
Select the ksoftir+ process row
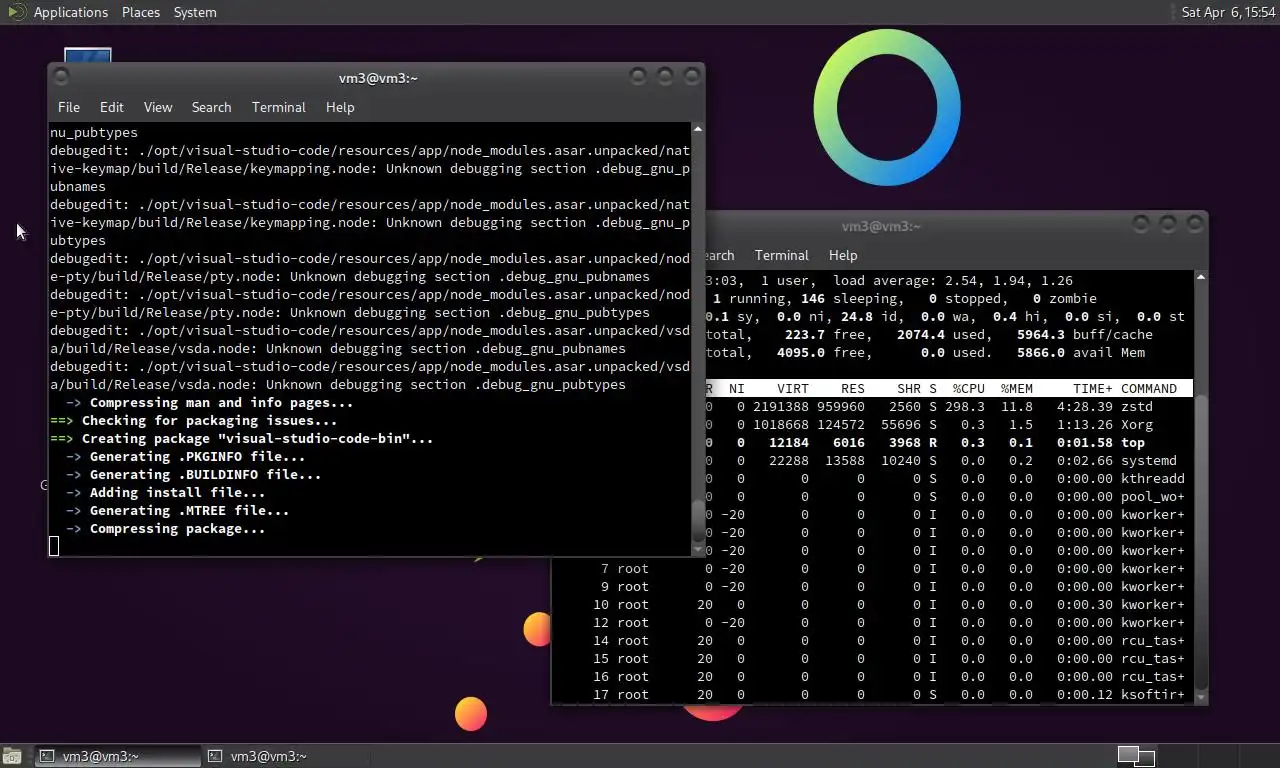click(x=873, y=694)
